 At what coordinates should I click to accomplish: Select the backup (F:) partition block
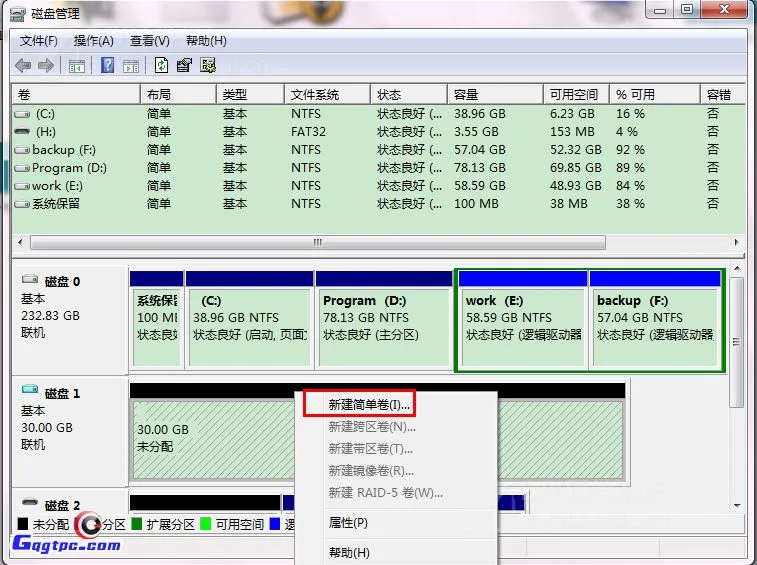(x=655, y=320)
